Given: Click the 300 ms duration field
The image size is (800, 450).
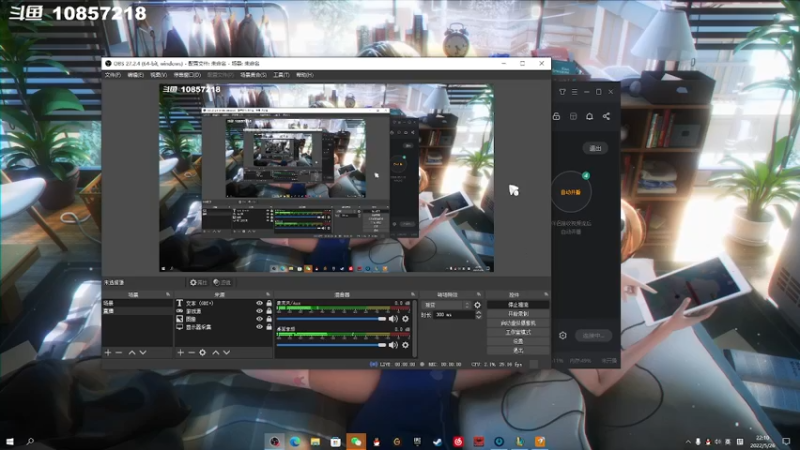Looking at the screenshot, I should coord(454,315).
